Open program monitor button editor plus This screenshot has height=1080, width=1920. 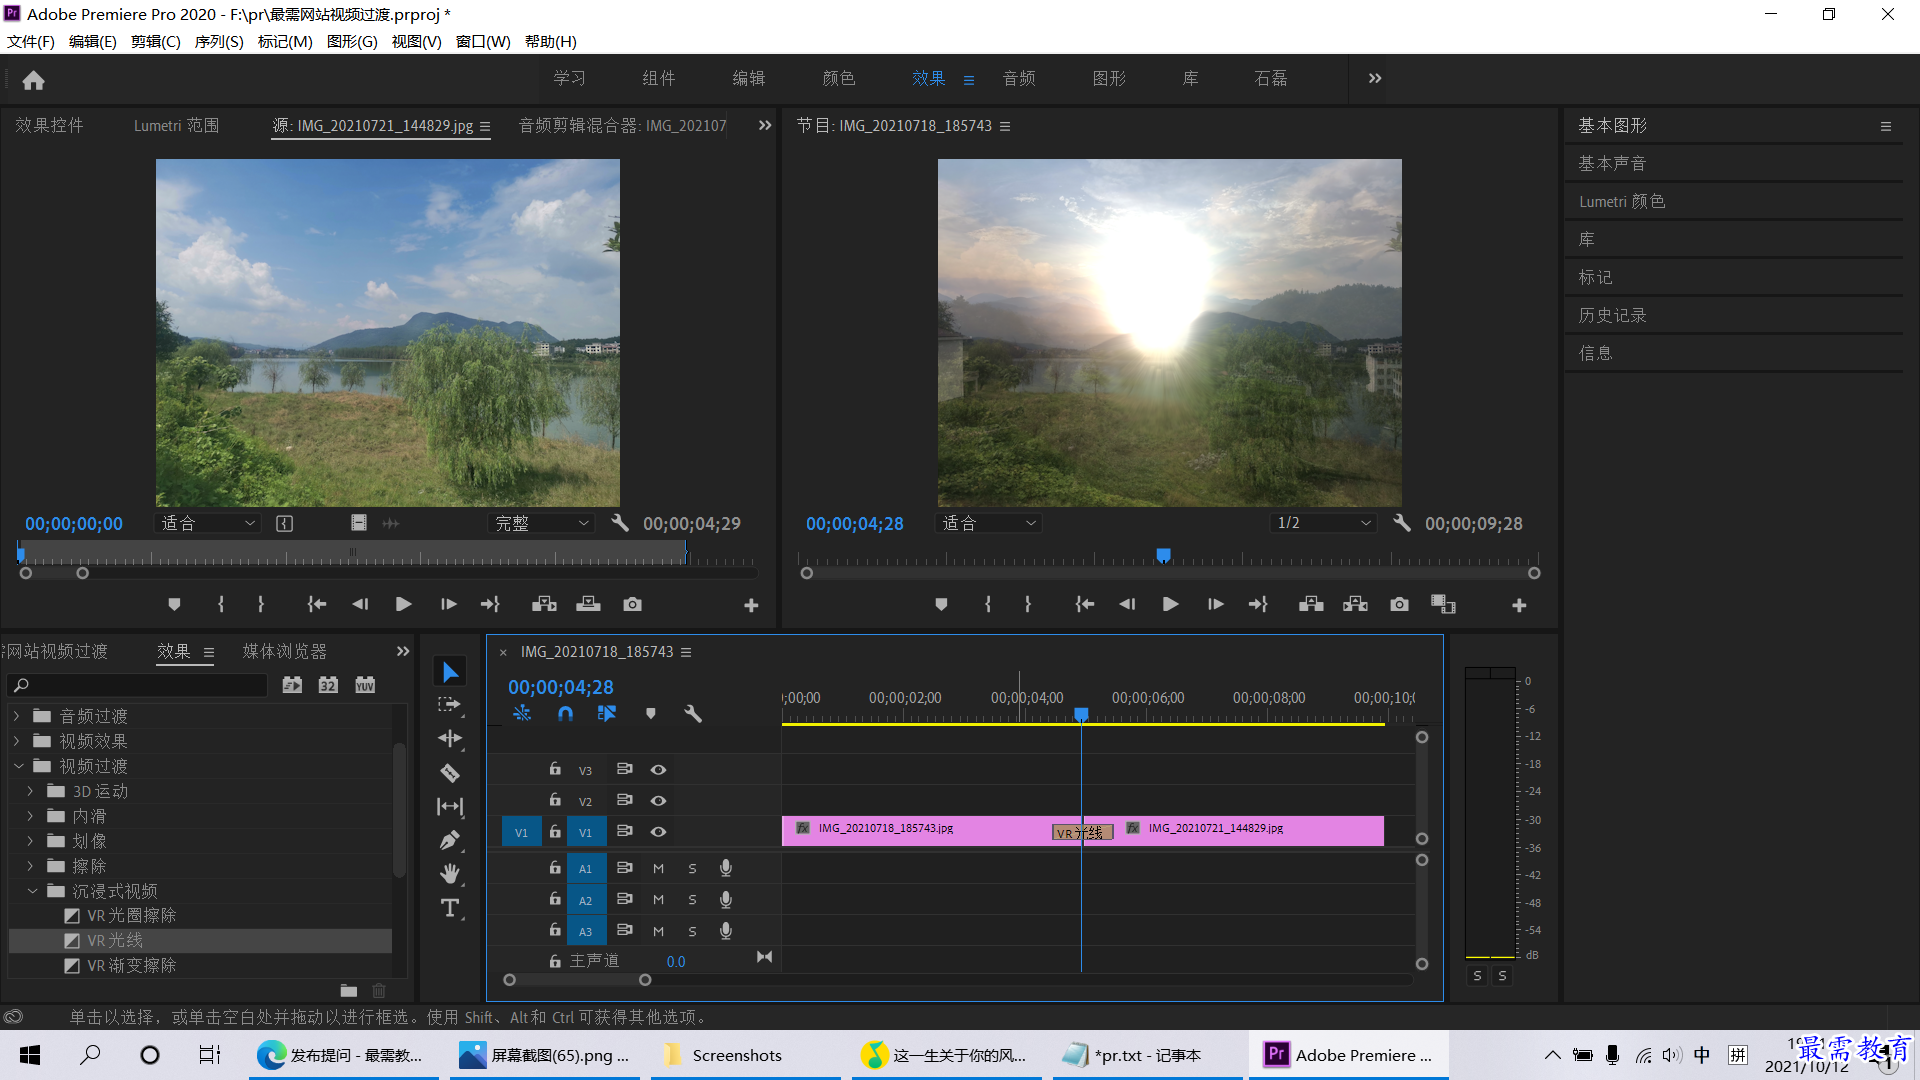point(1519,605)
